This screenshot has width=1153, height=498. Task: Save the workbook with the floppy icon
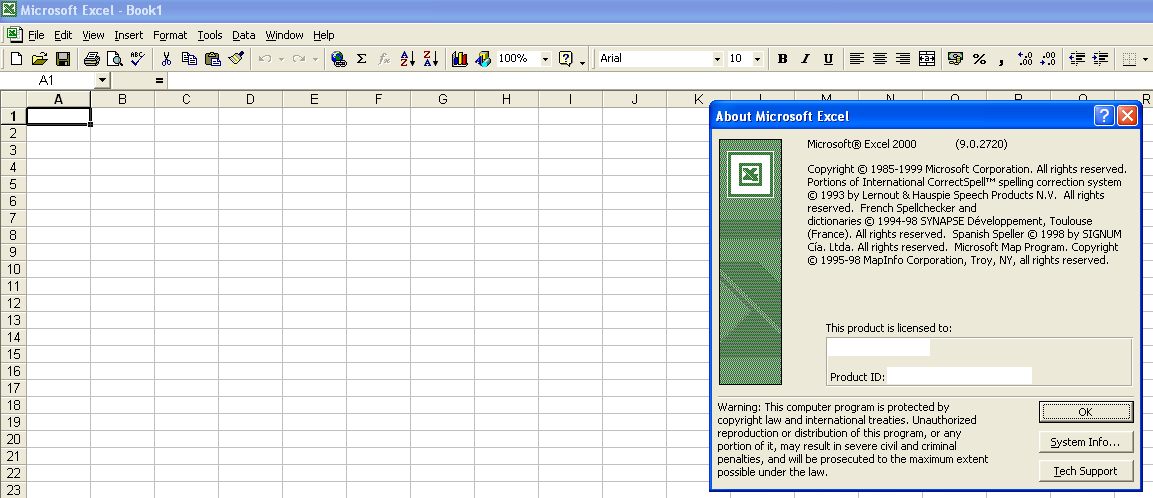(x=63, y=59)
